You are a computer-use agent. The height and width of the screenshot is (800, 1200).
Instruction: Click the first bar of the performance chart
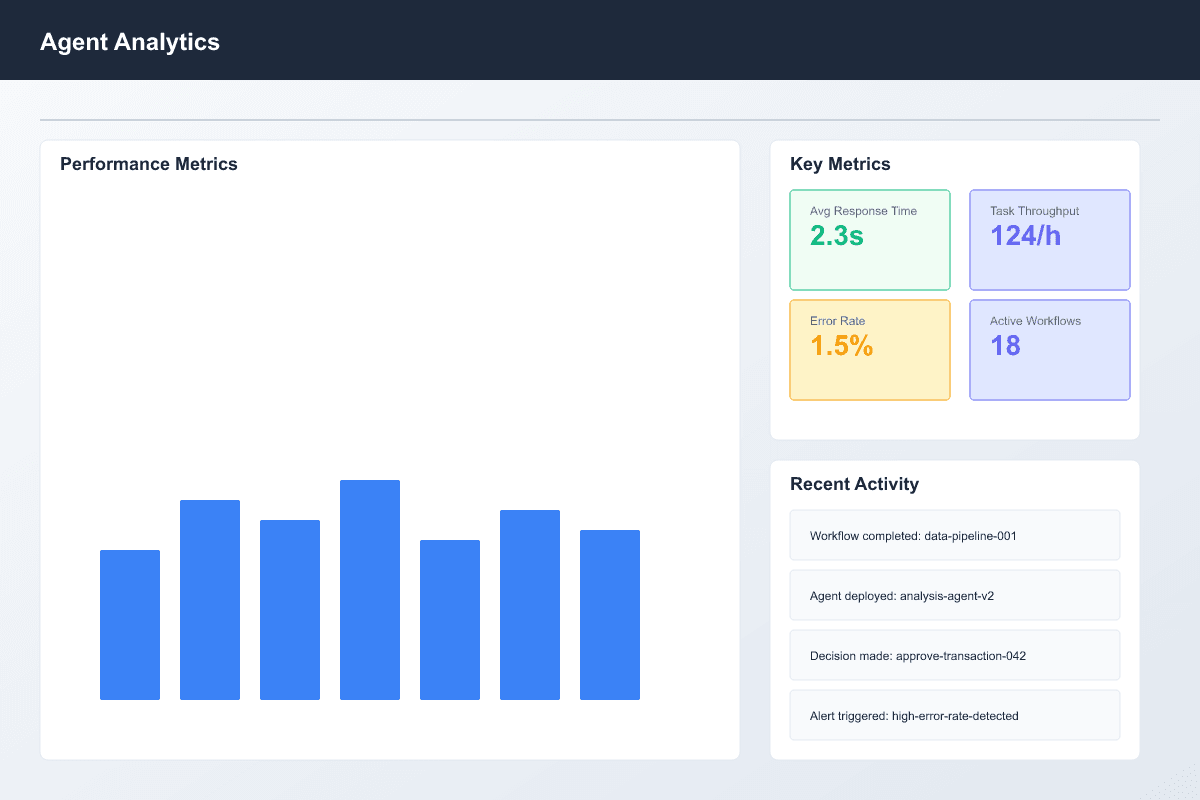point(130,624)
